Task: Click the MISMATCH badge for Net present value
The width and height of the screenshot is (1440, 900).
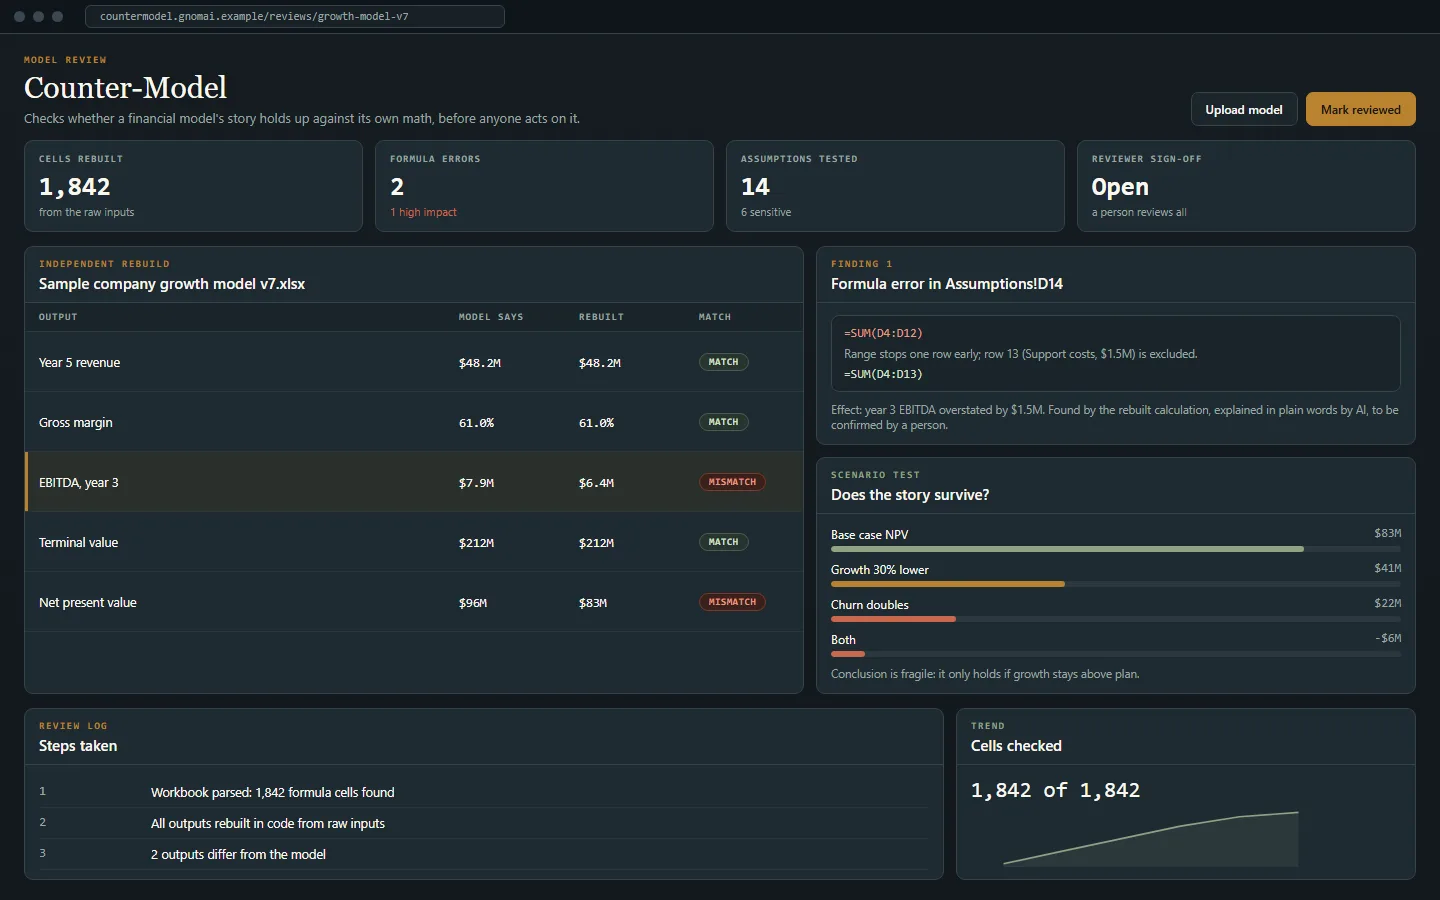Action: tap(732, 602)
